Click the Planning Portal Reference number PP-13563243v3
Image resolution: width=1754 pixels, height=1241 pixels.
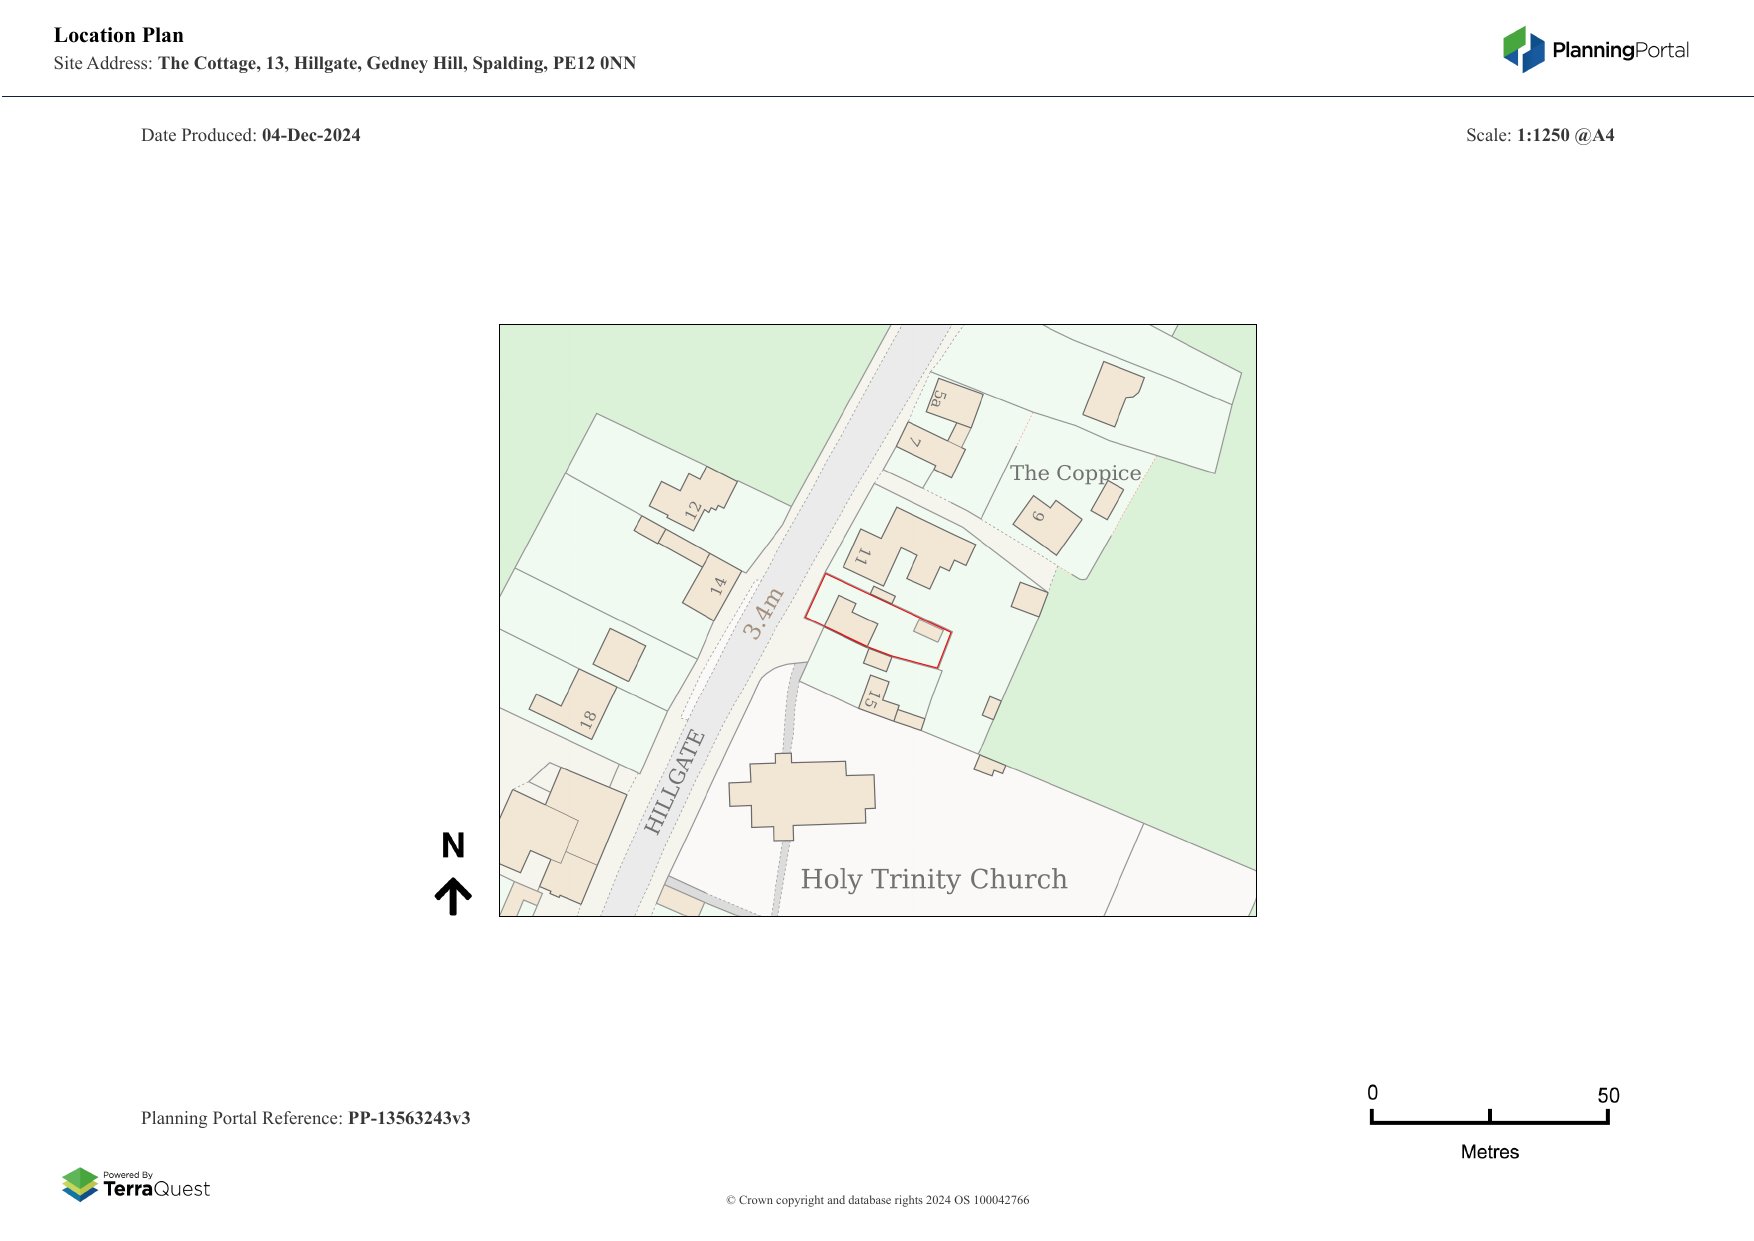point(409,1118)
